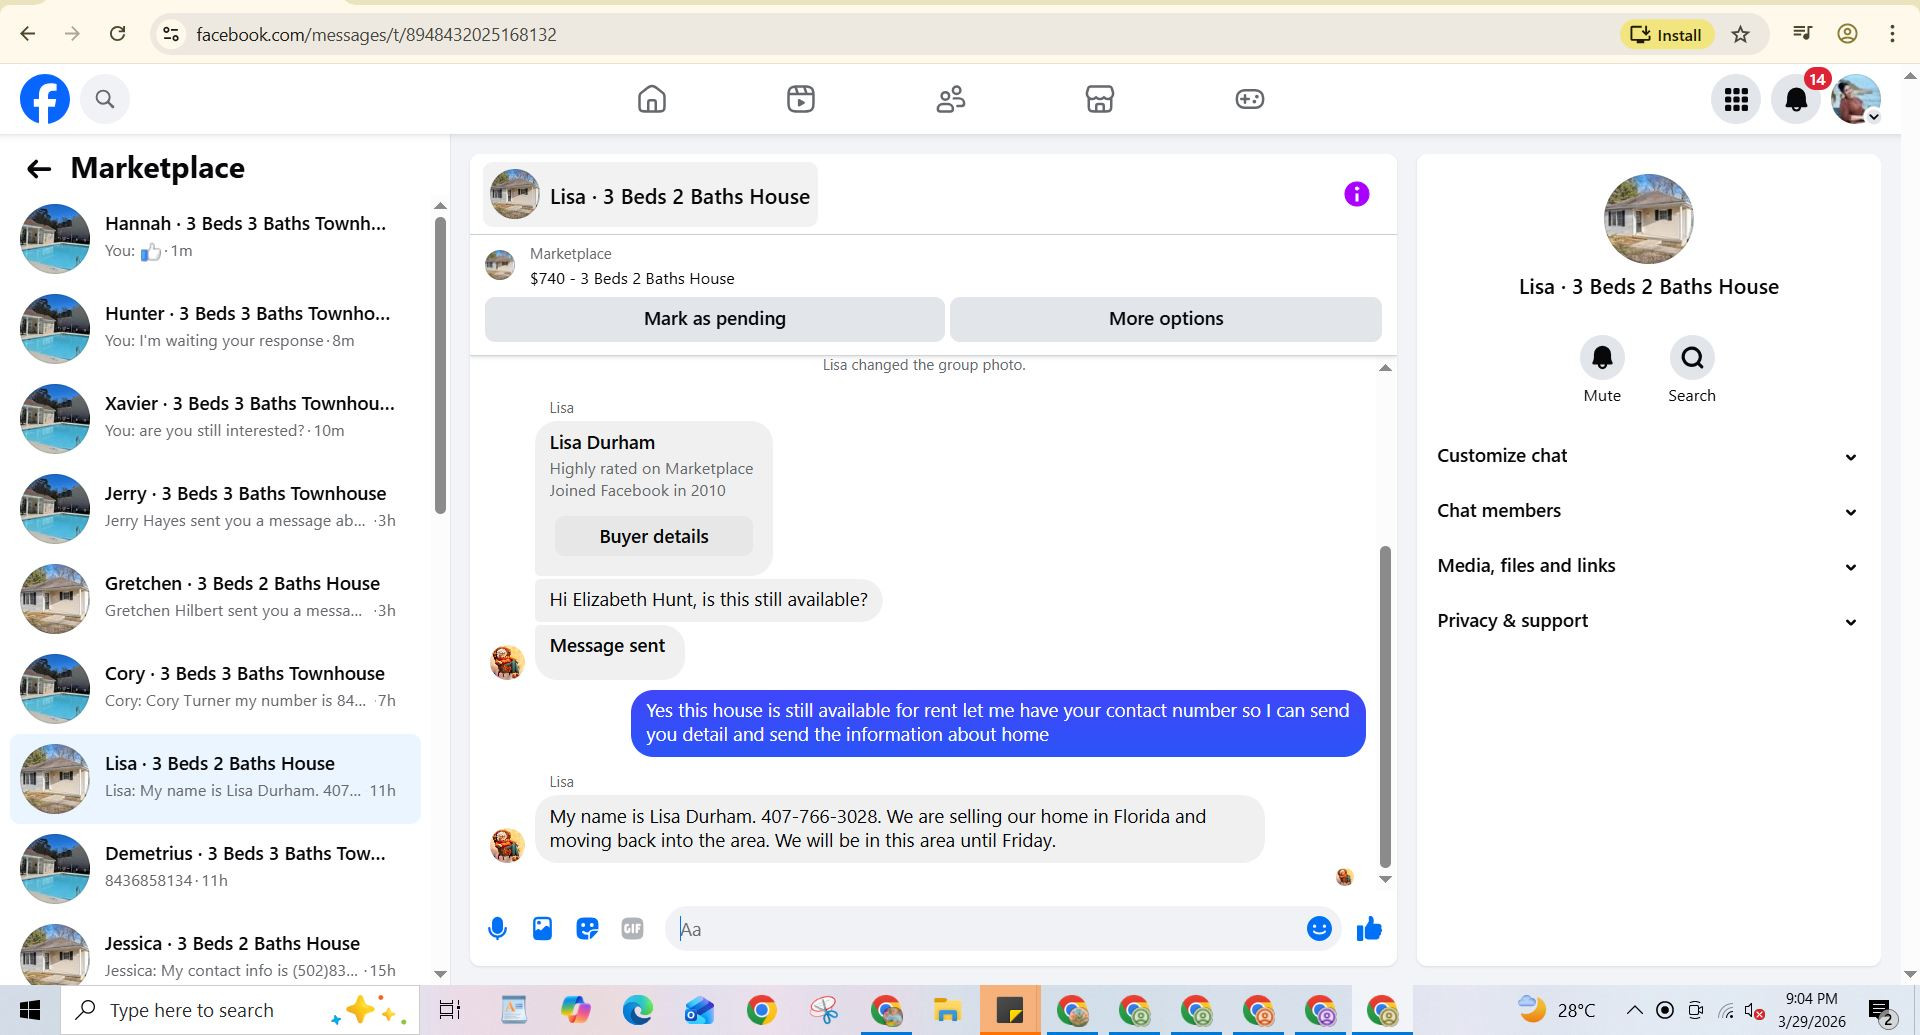Open Demetrius 3 Beds 3 Baths conversation

(x=215, y=868)
